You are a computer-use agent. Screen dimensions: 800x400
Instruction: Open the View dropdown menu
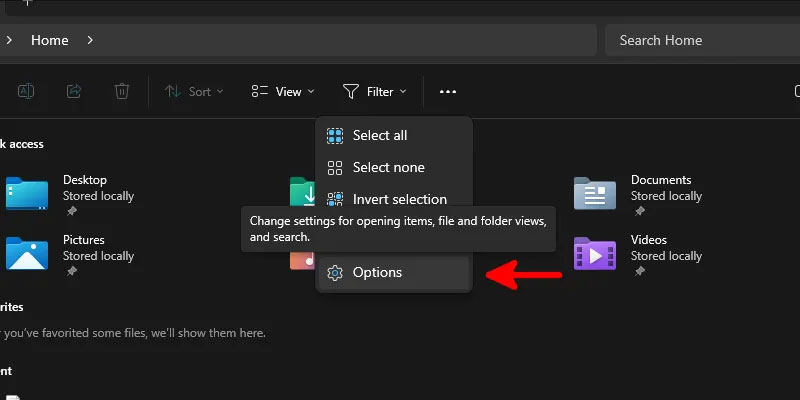283,92
